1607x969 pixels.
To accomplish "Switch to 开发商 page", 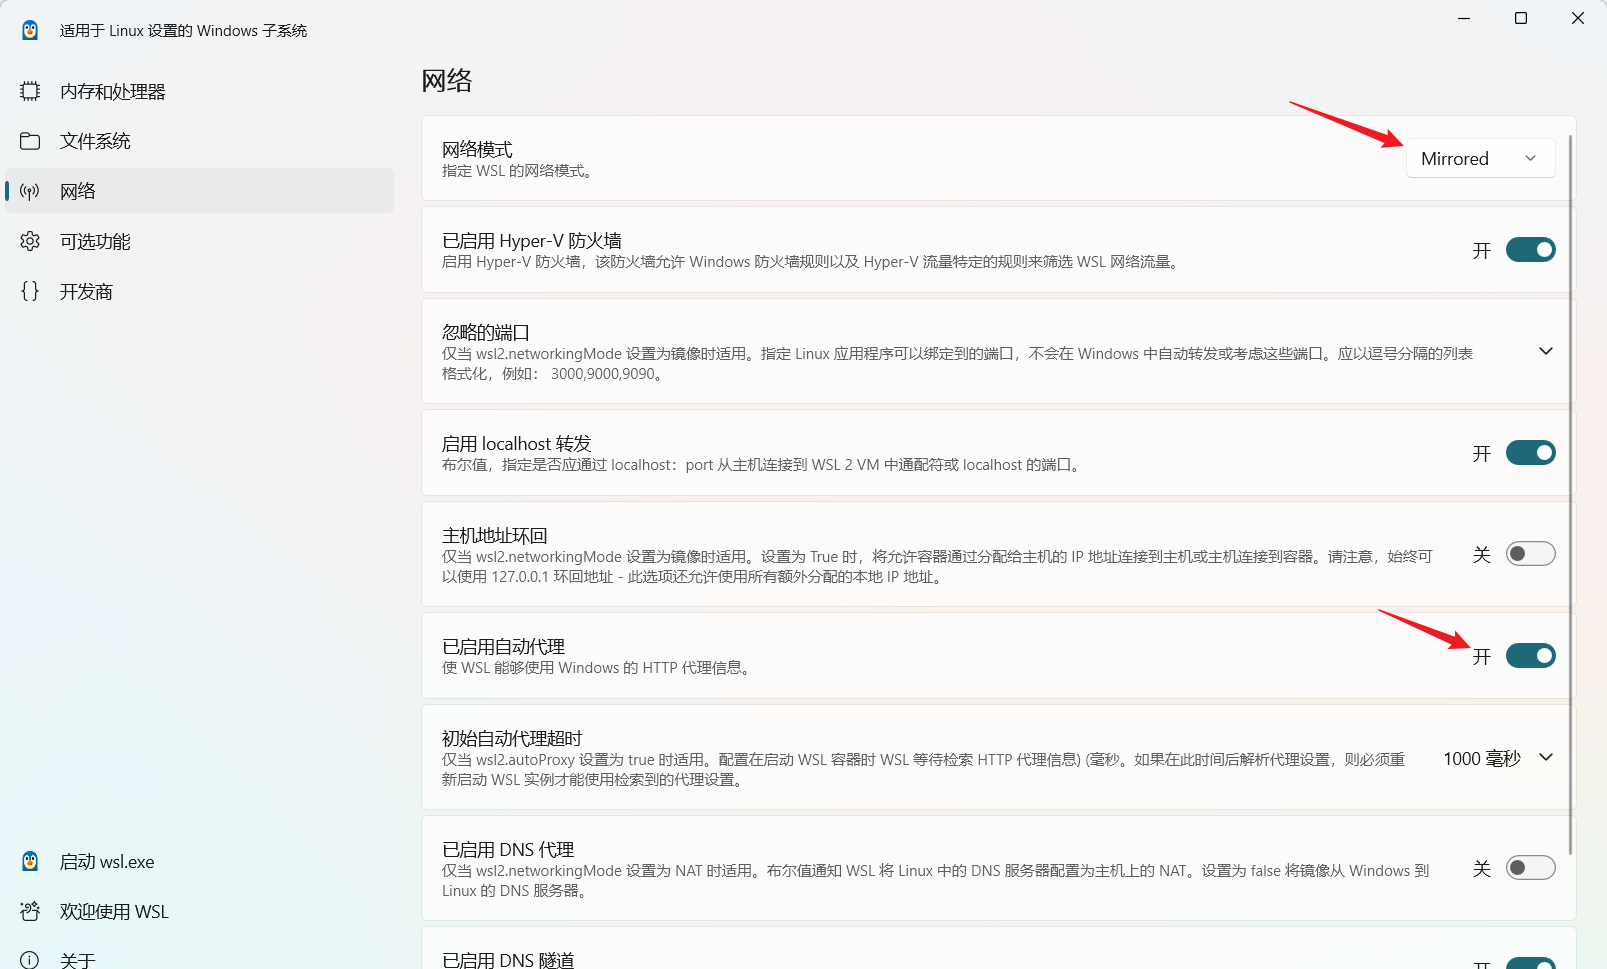I will 200,291.
